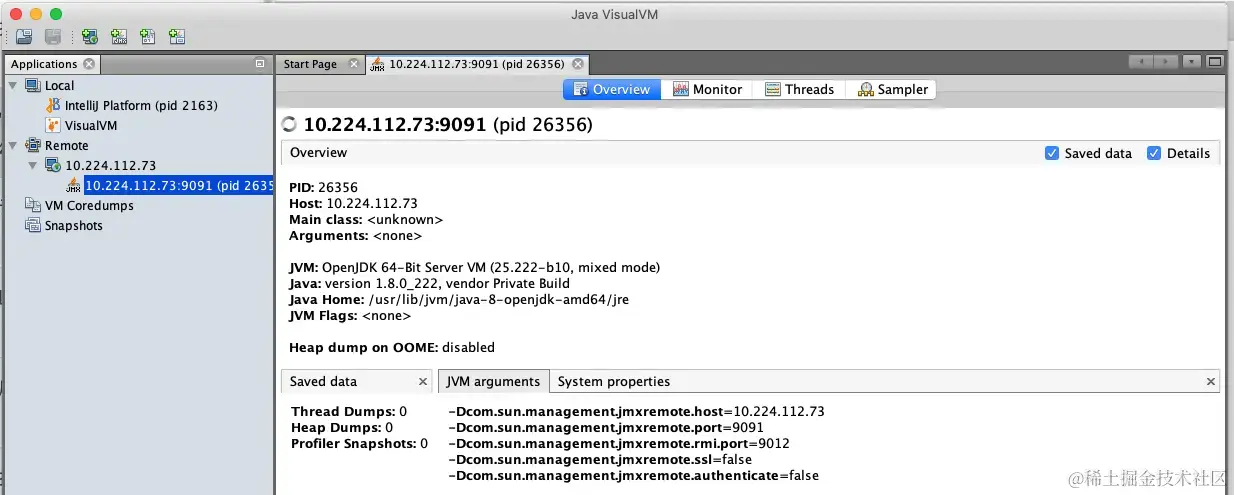
Task: Collapse the Remote tree node
Action: click(x=13, y=145)
